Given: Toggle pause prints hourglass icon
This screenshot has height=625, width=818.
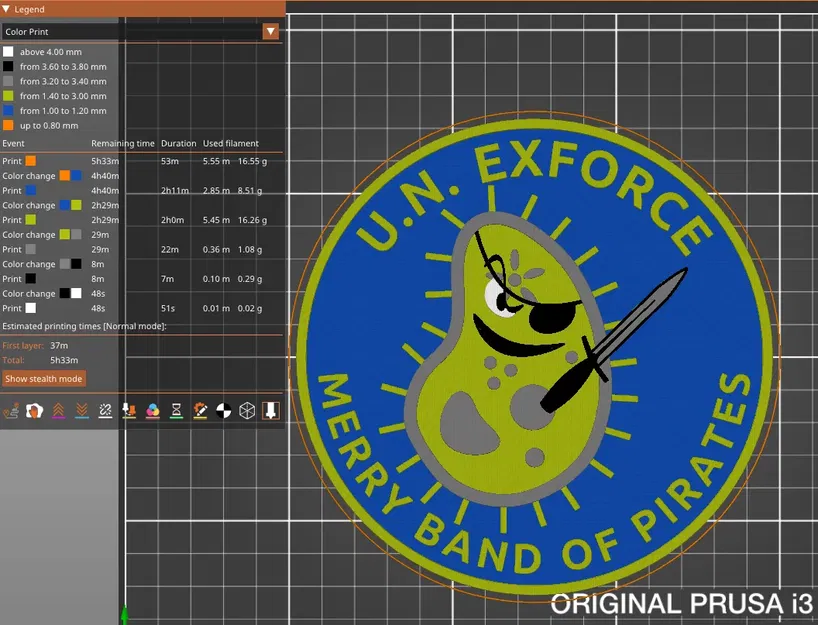Looking at the screenshot, I should tap(175, 410).
